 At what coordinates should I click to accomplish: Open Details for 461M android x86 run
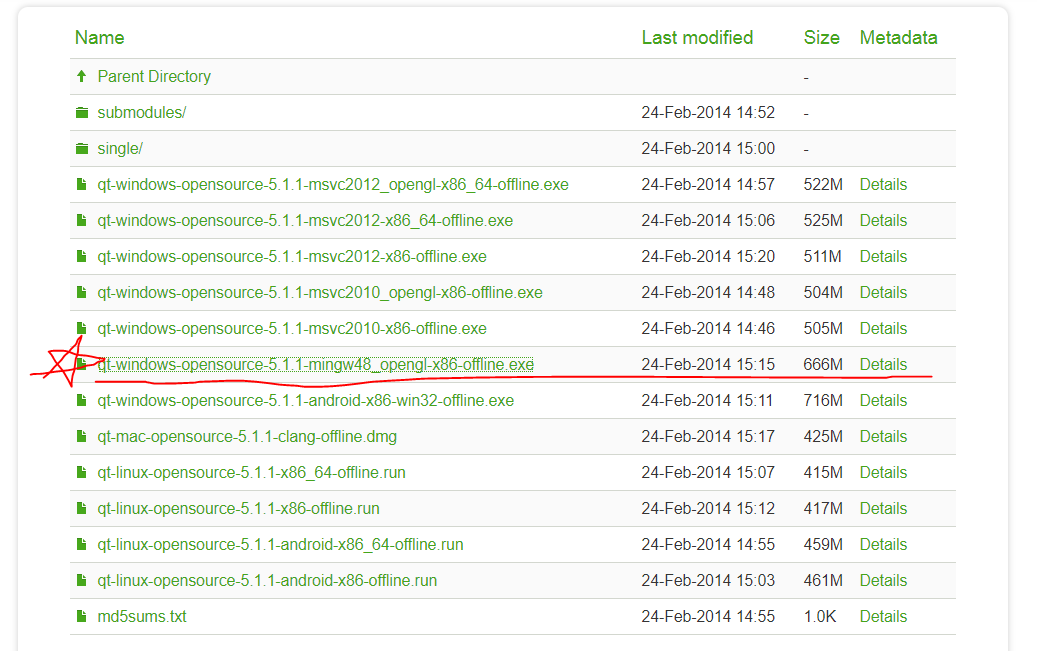coord(883,581)
